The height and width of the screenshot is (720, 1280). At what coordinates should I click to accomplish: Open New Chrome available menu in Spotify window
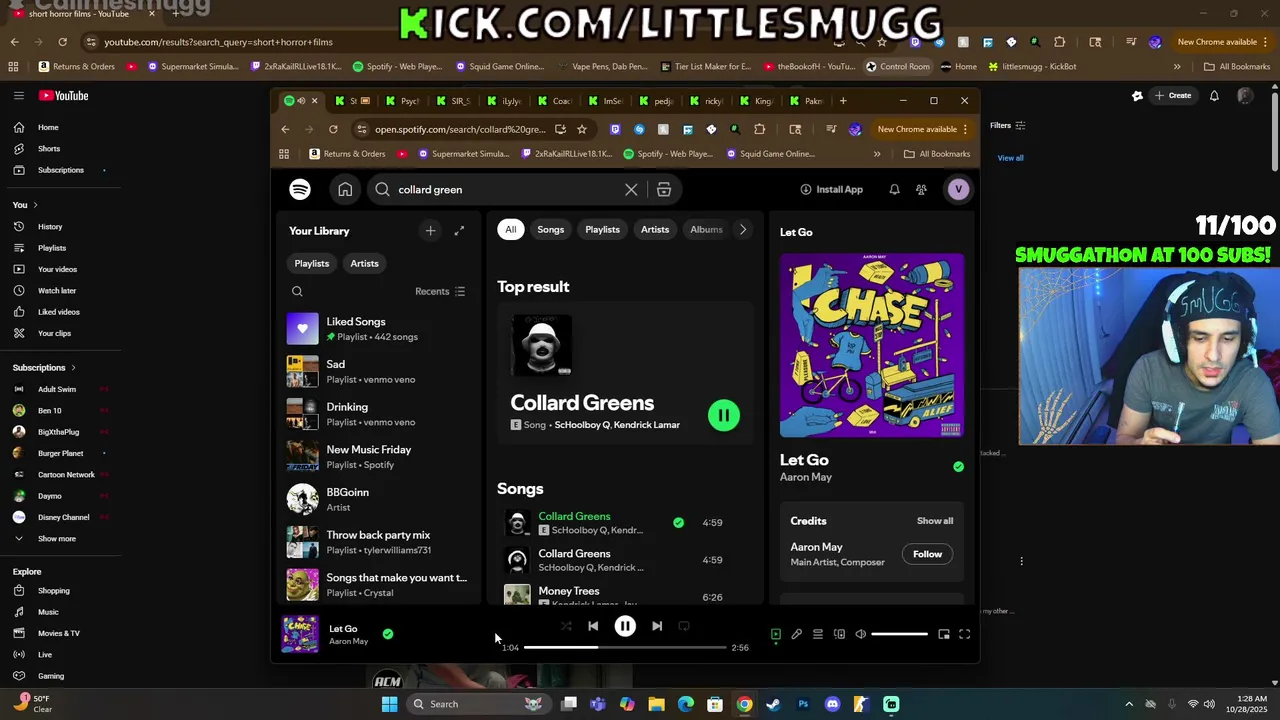(x=922, y=129)
